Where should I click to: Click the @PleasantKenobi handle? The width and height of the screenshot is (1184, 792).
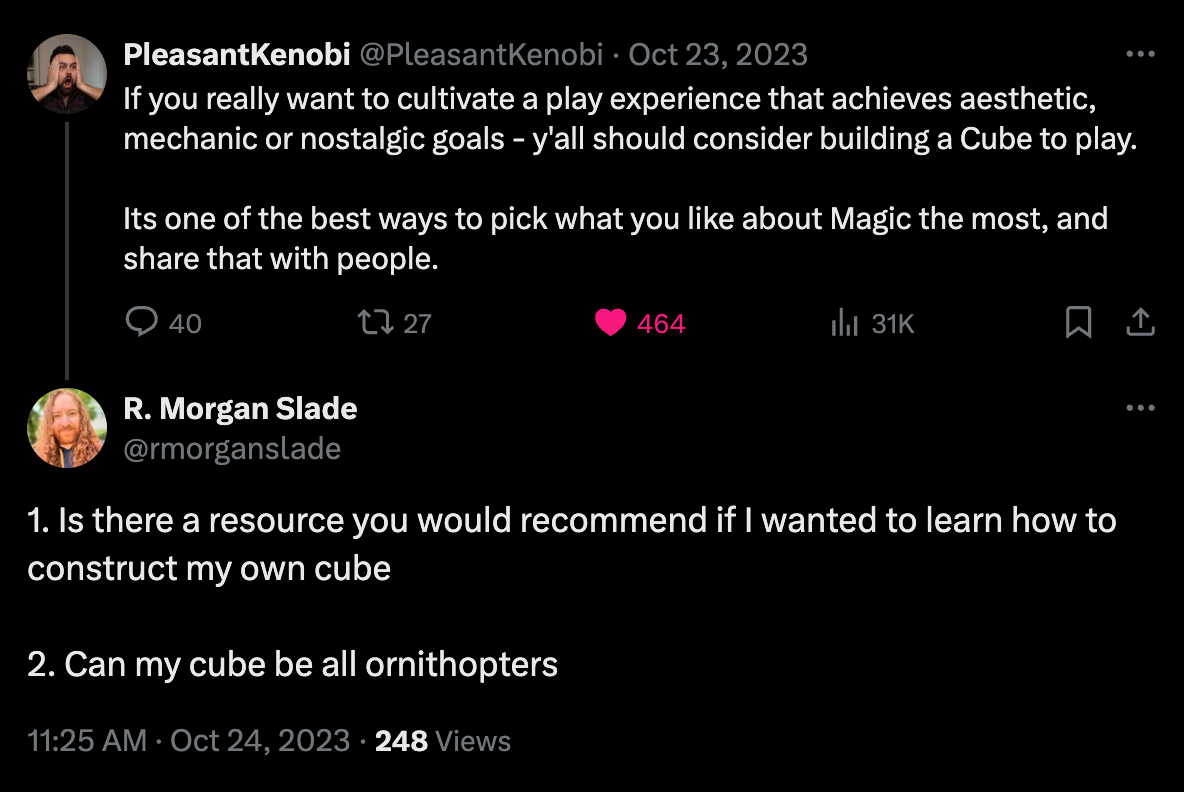[481, 54]
